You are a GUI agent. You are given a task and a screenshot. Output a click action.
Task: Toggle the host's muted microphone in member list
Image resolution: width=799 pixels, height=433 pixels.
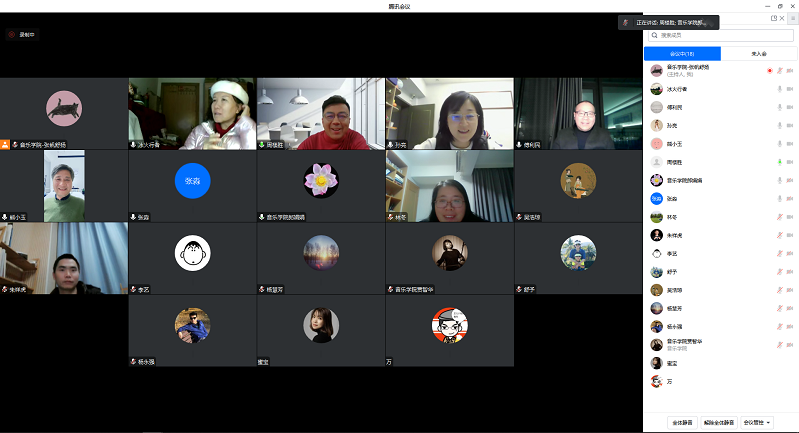(x=780, y=71)
